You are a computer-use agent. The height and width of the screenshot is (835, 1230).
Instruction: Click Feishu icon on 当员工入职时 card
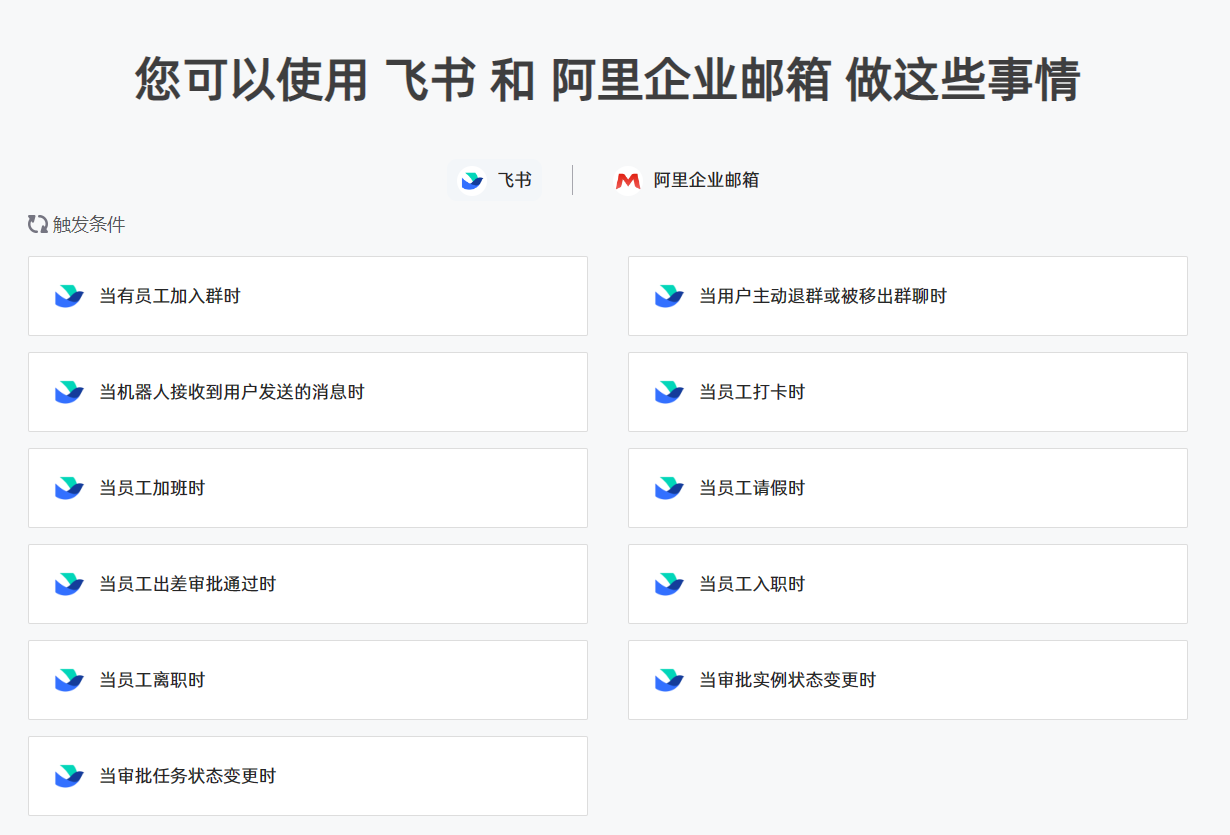coord(669,584)
